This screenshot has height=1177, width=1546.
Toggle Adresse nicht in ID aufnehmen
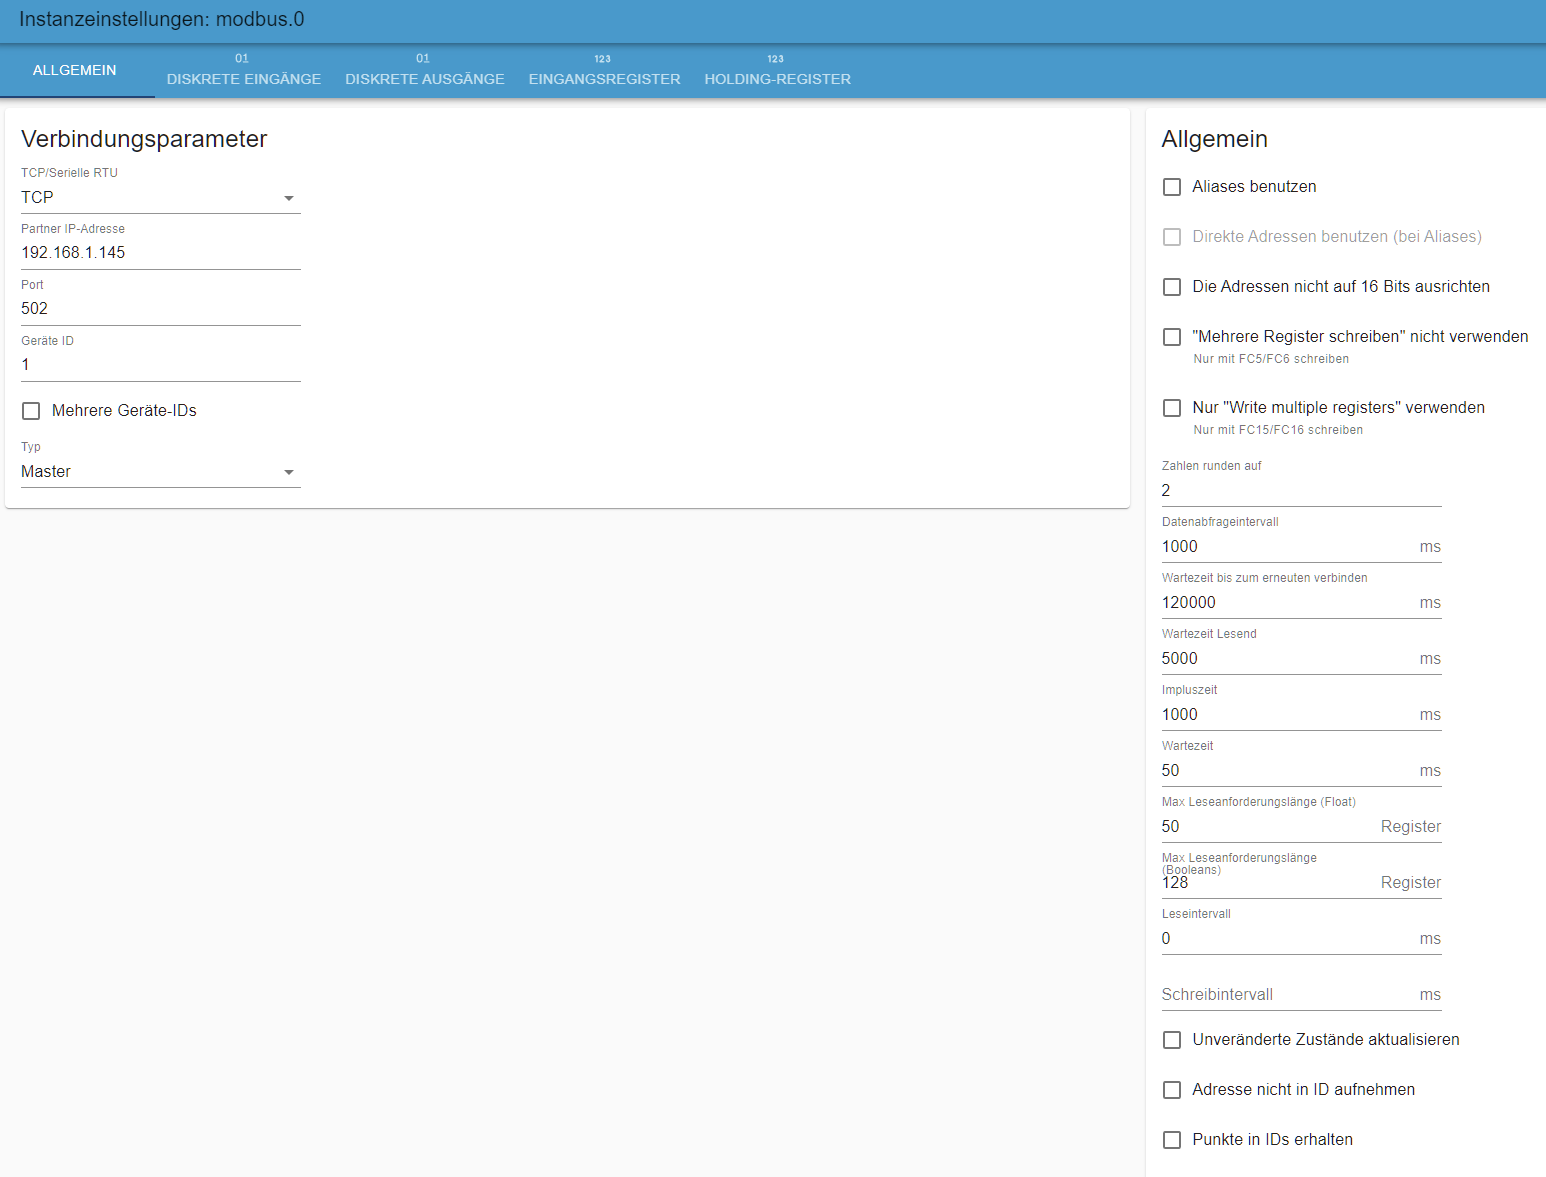[1172, 1090]
